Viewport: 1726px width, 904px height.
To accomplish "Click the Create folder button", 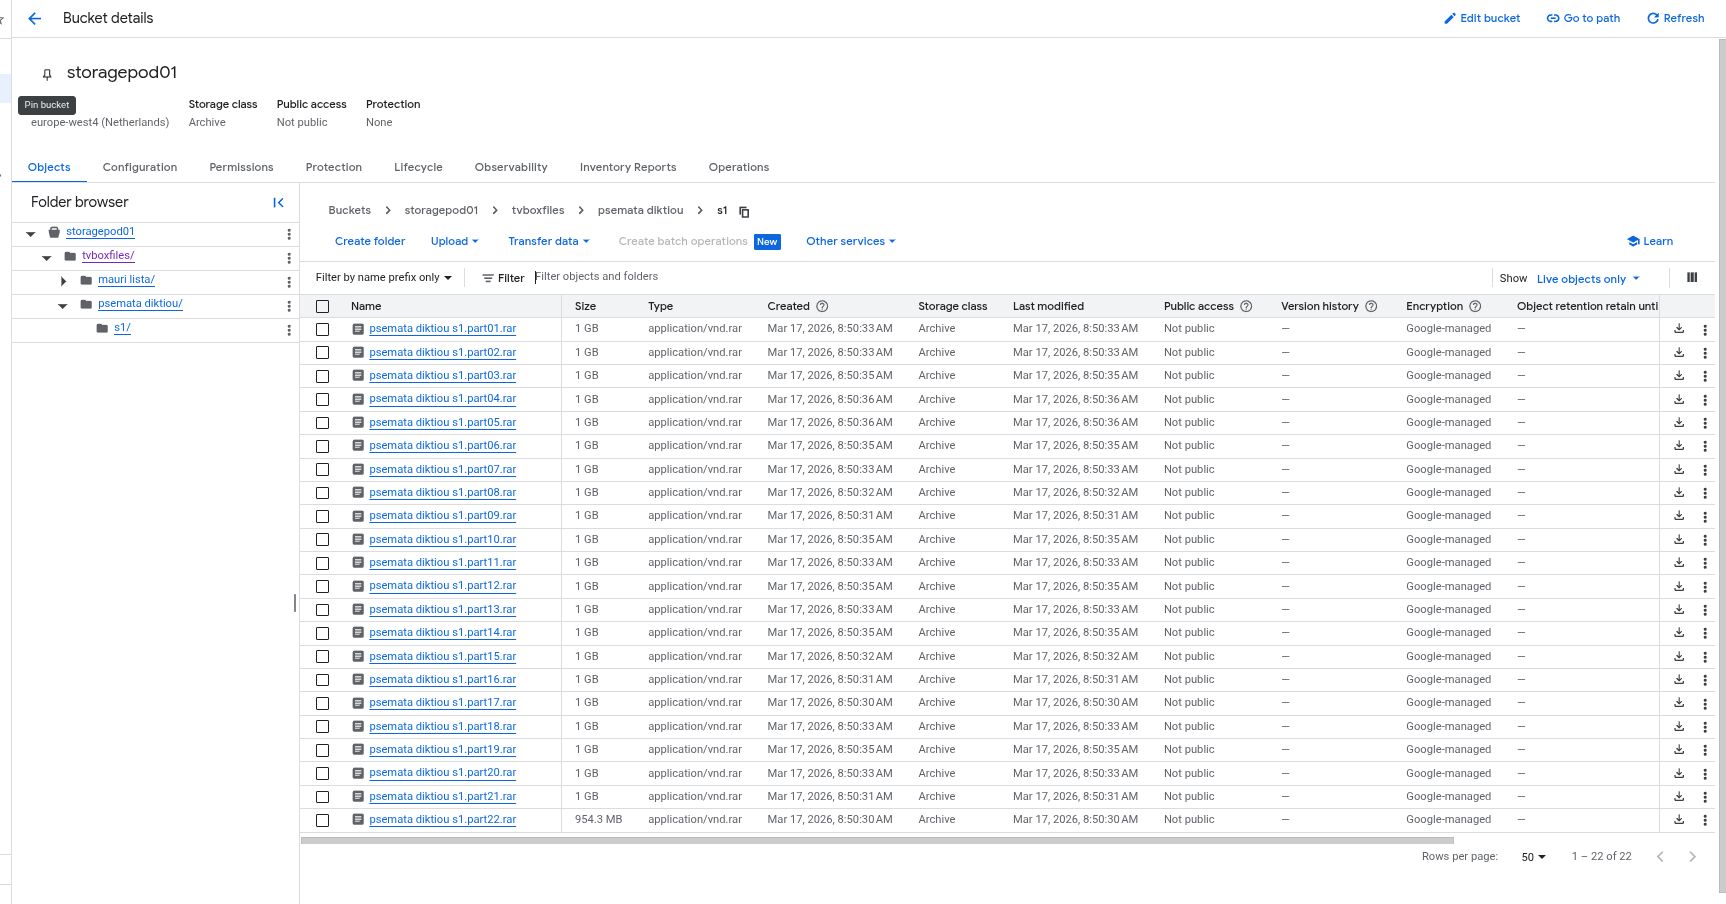I will (369, 241).
